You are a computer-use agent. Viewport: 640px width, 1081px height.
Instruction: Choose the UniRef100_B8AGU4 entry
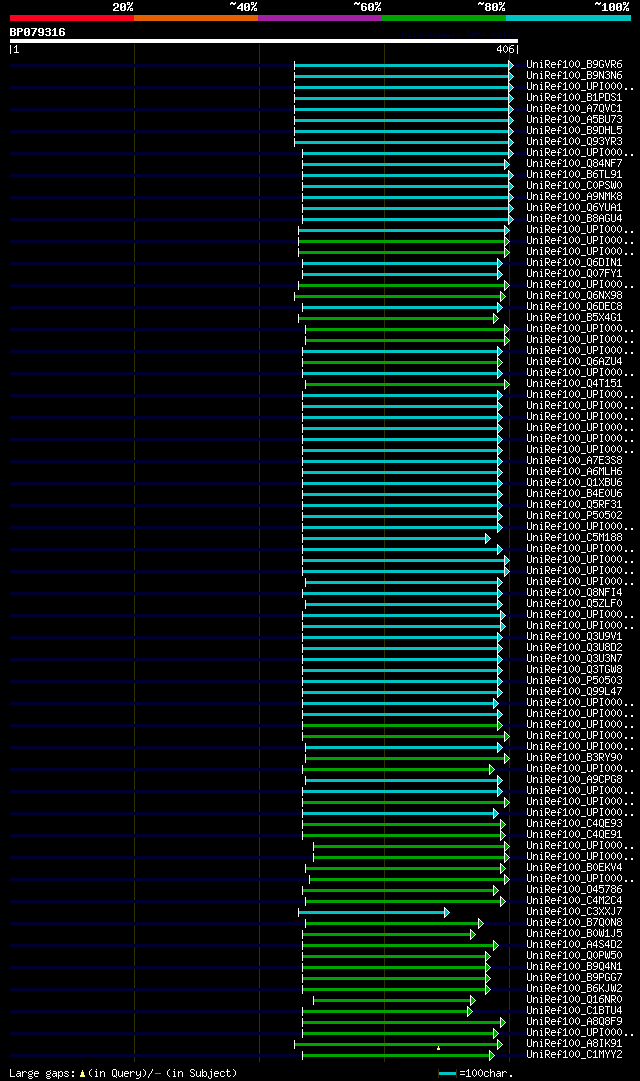click(x=574, y=219)
